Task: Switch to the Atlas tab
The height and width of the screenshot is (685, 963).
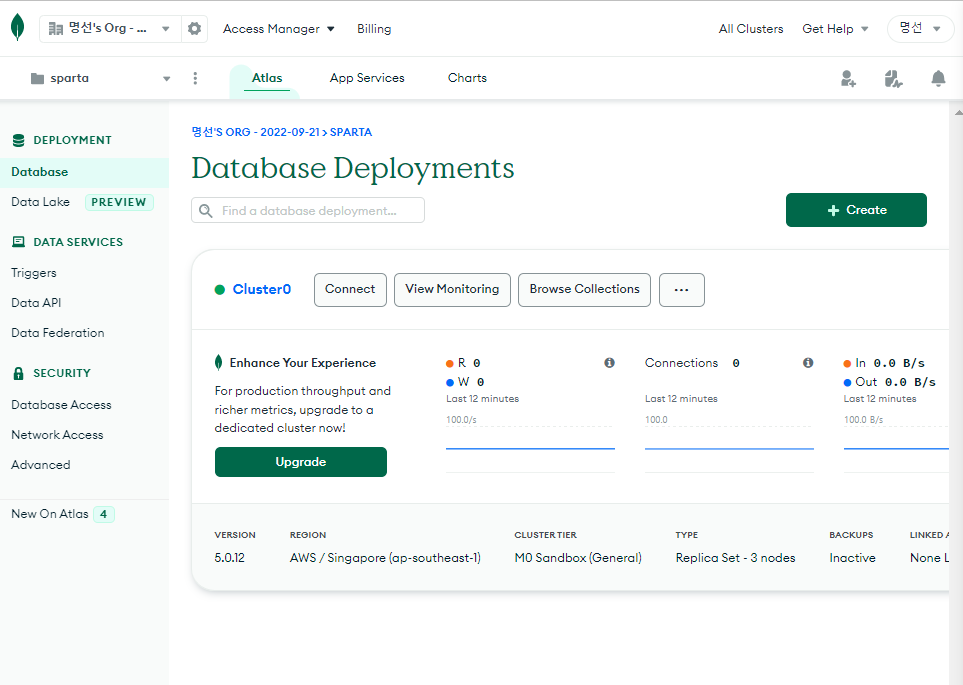Action: pos(267,78)
